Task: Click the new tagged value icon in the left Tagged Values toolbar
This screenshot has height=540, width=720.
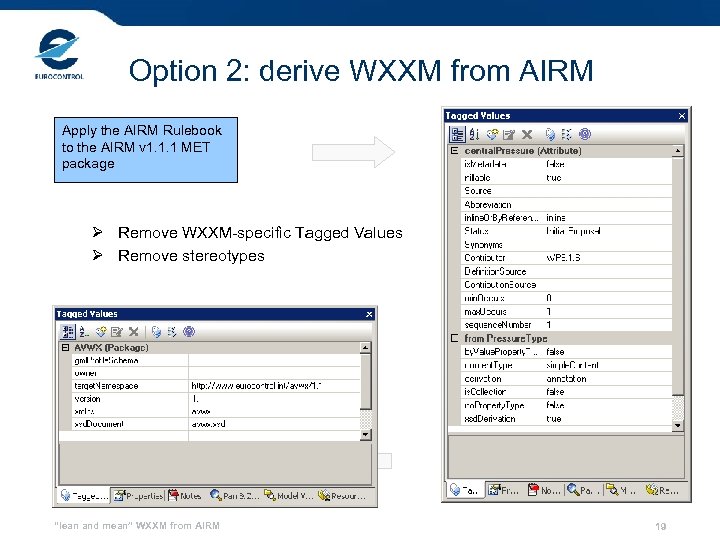Action: click(x=101, y=332)
